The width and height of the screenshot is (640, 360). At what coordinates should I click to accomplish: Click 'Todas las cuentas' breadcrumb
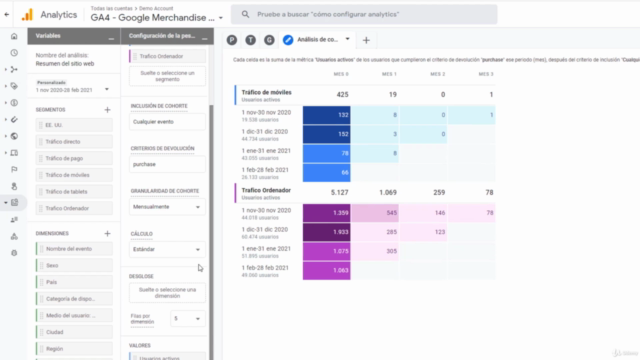click(x=111, y=8)
